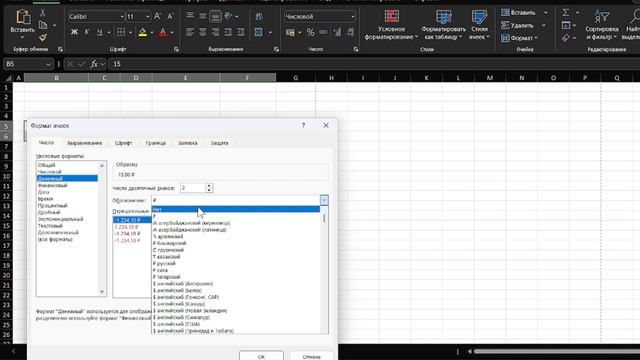The image size is (640, 360).
Task: Switch to Шрифт tab in dialog
Action: tap(123, 143)
